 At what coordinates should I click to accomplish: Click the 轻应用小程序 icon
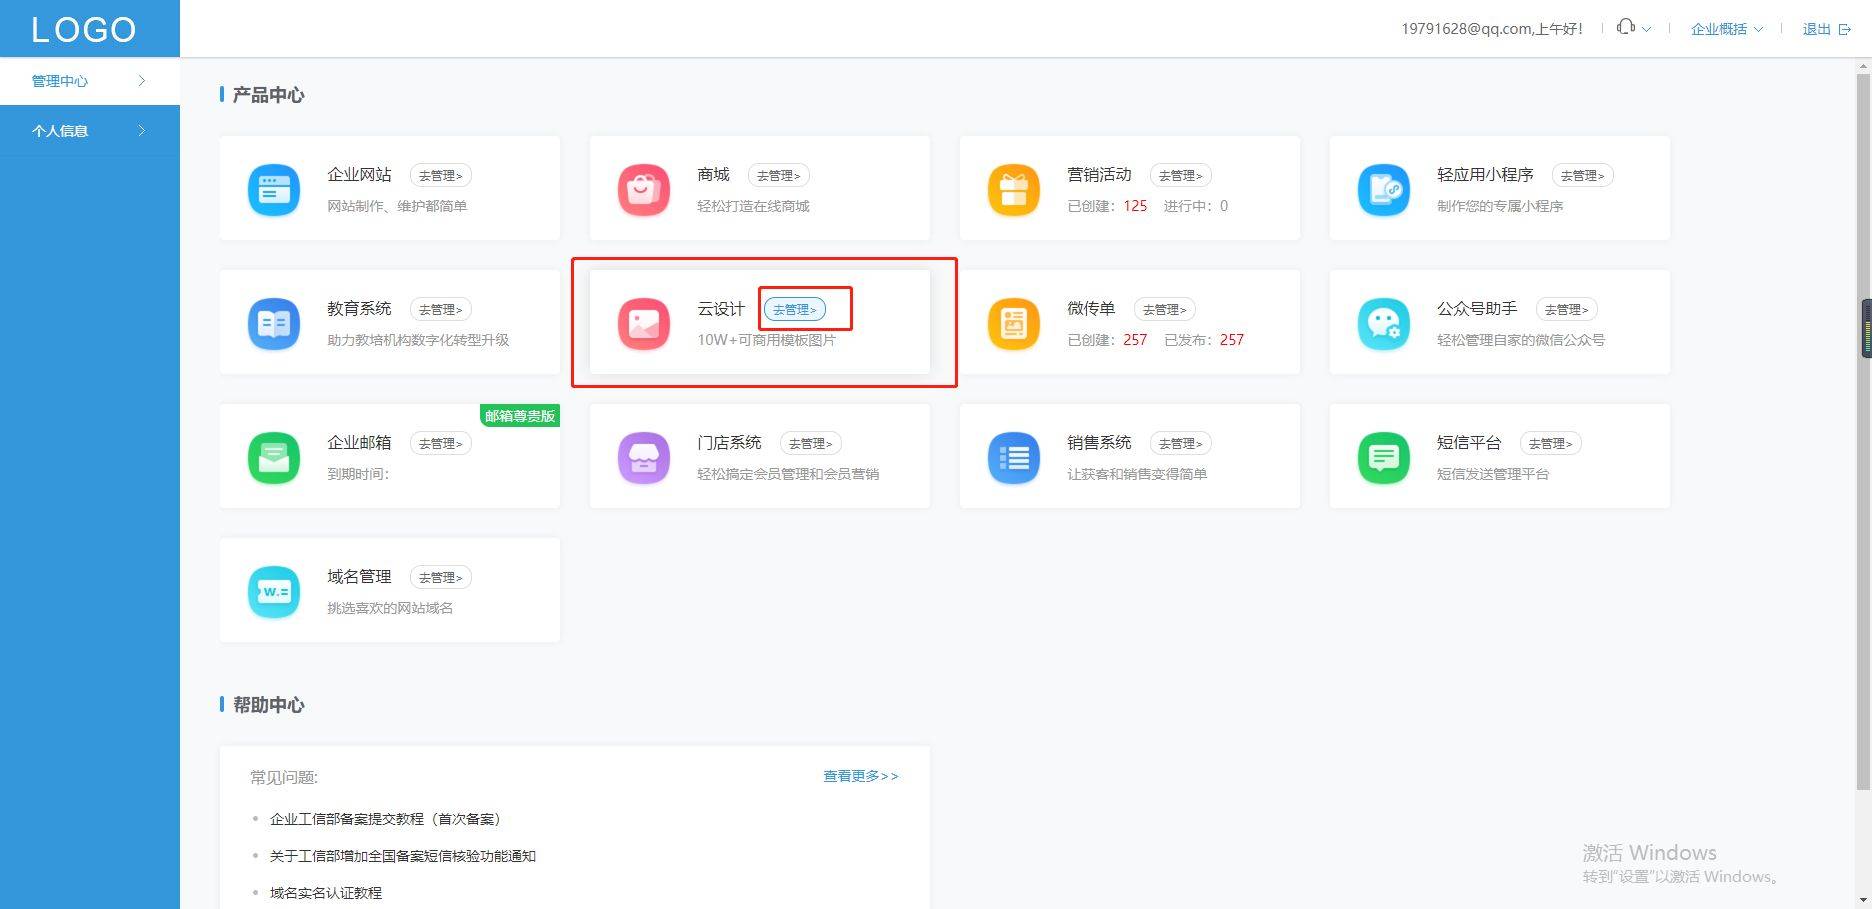tap(1383, 189)
